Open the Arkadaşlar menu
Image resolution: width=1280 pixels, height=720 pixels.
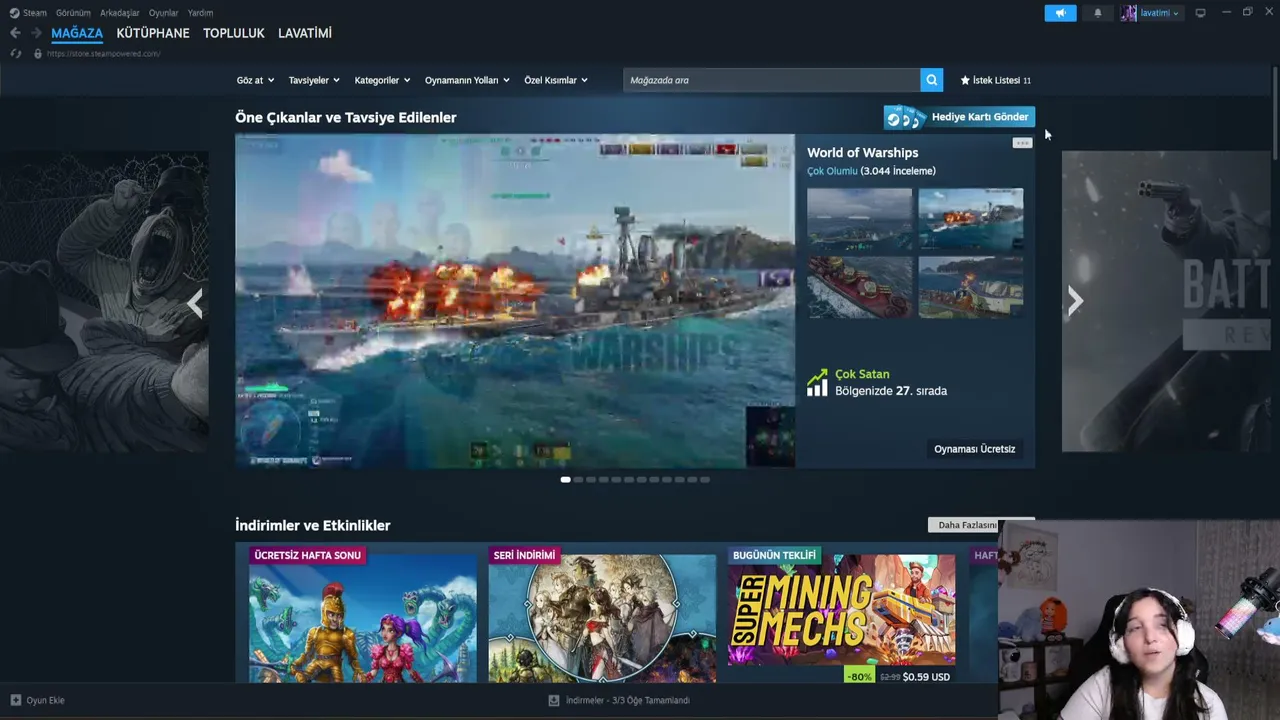pos(120,13)
